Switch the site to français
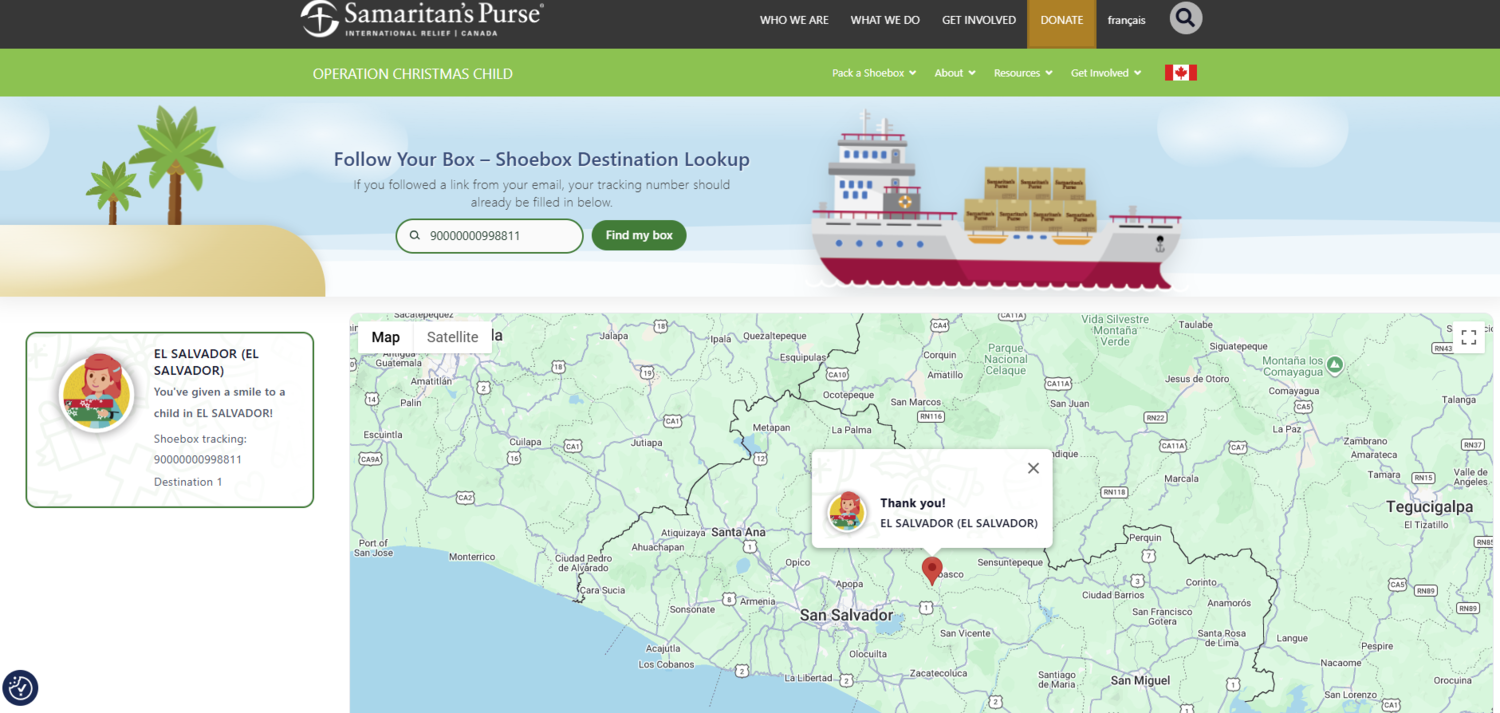Image resolution: width=1500 pixels, height=713 pixels. click(x=1127, y=20)
